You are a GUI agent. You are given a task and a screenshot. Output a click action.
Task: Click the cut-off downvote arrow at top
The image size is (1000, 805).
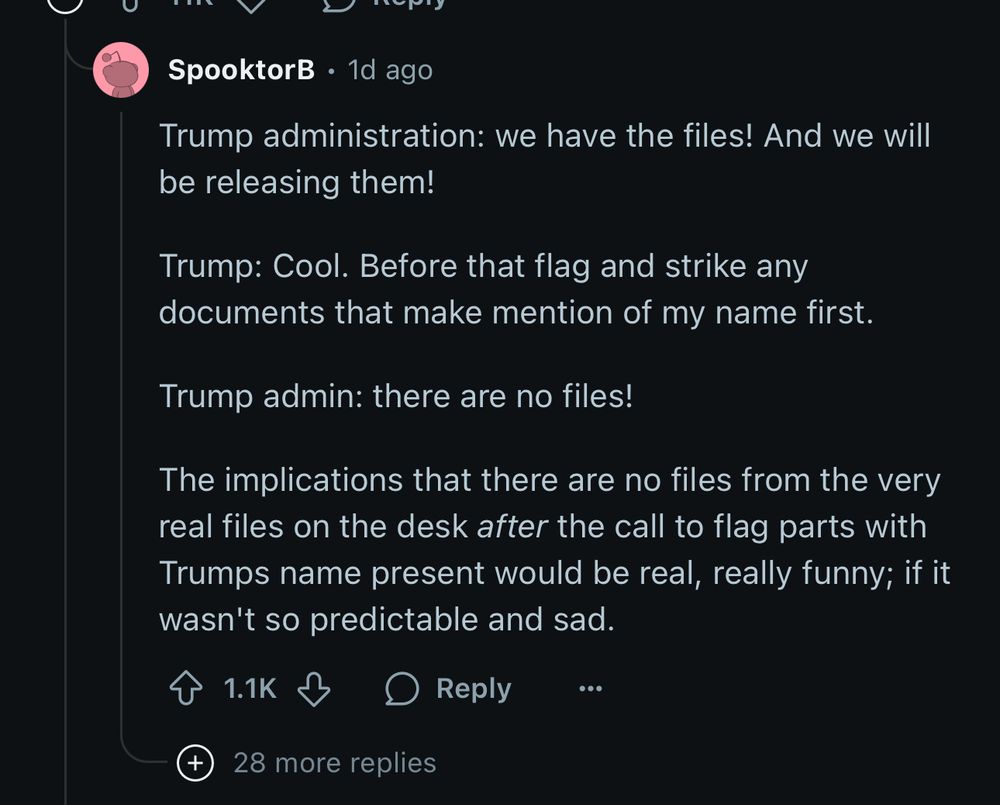pos(252,5)
